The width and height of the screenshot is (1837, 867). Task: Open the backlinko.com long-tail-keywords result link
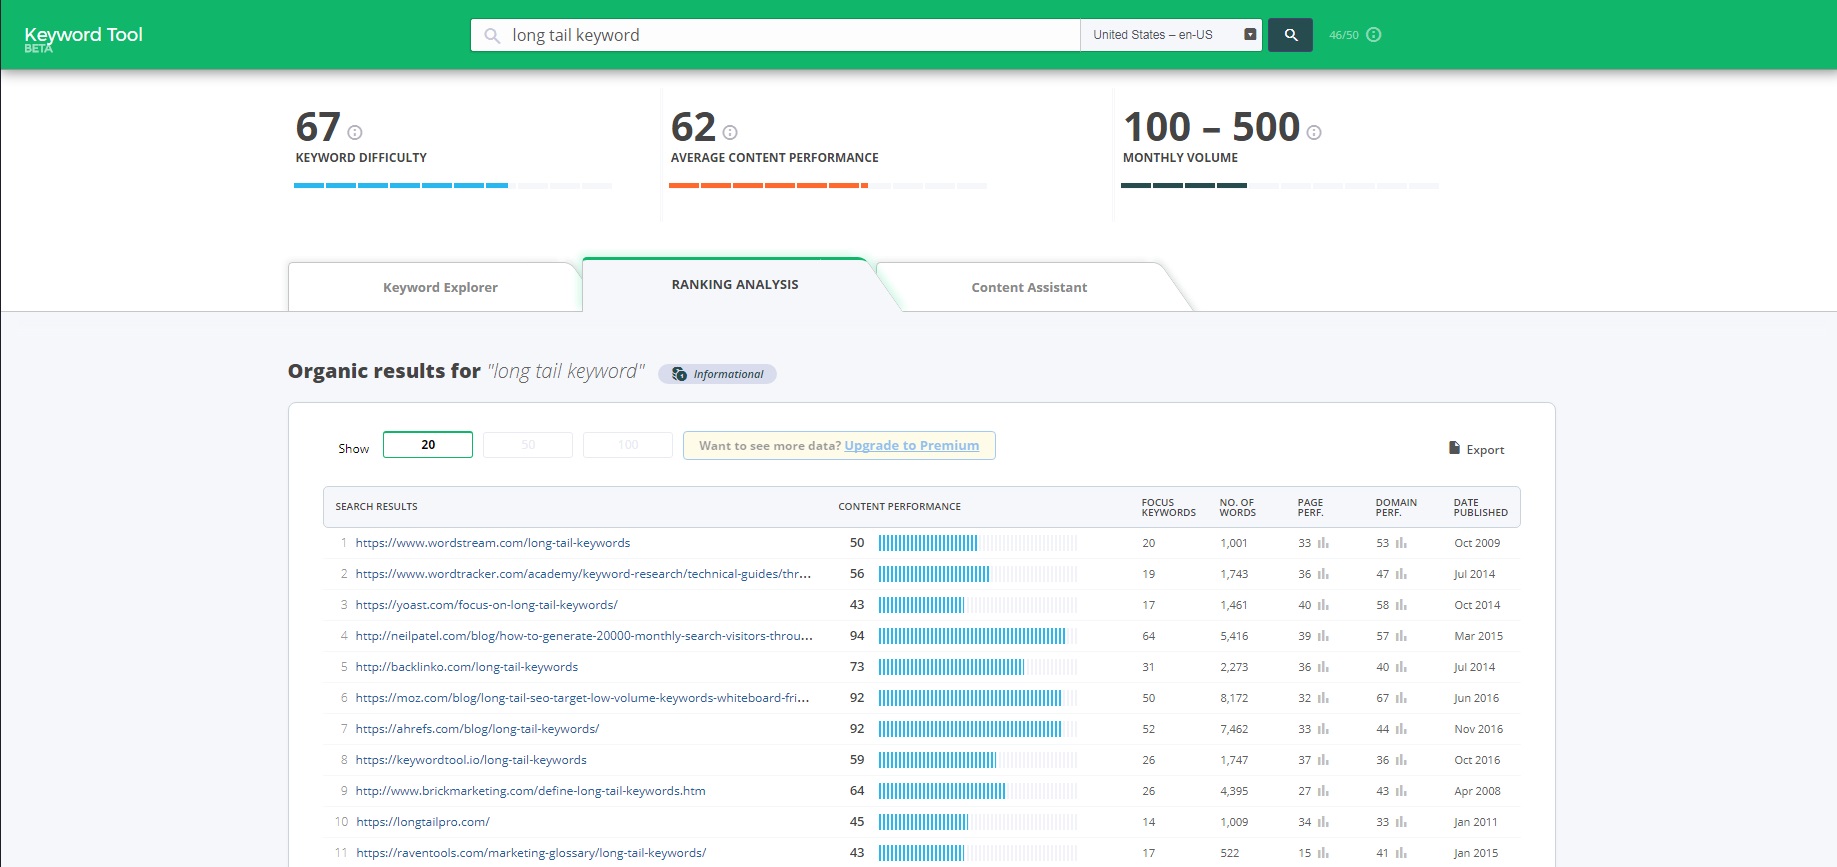coord(467,667)
